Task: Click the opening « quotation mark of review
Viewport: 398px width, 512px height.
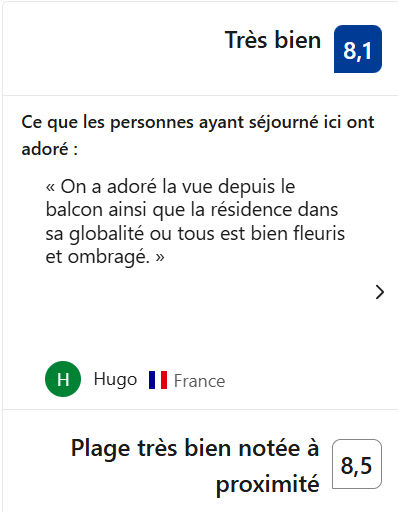Action: pos(50,187)
